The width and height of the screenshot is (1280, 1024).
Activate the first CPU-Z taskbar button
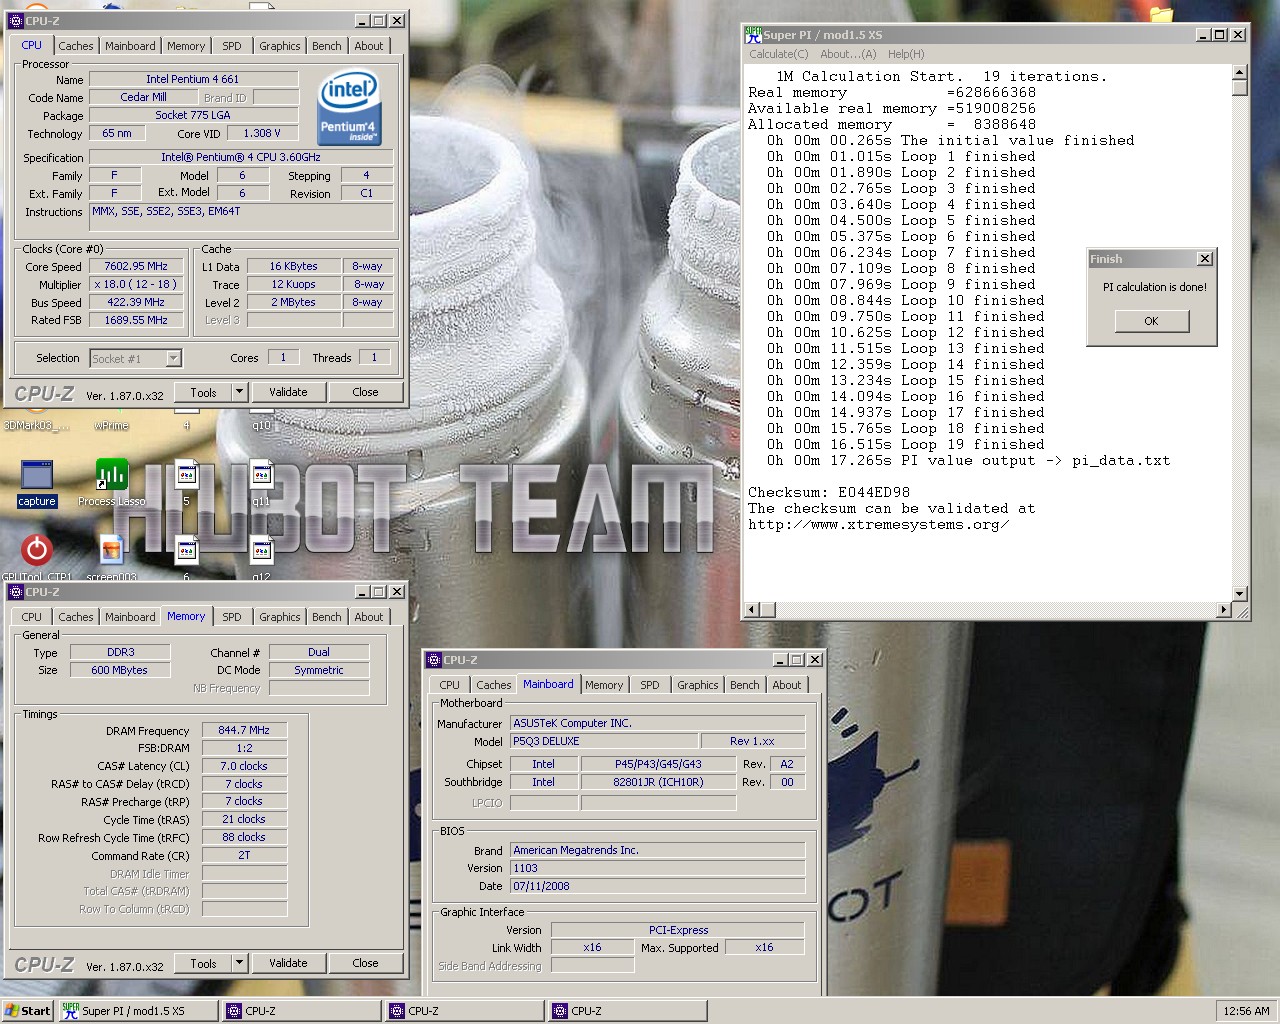coord(302,1010)
